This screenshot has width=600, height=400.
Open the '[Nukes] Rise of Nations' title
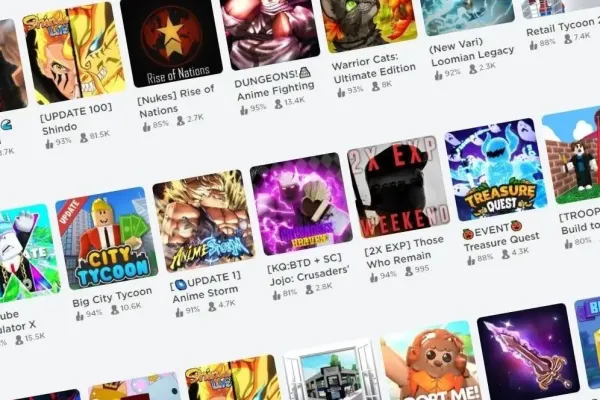(x=176, y=102)
